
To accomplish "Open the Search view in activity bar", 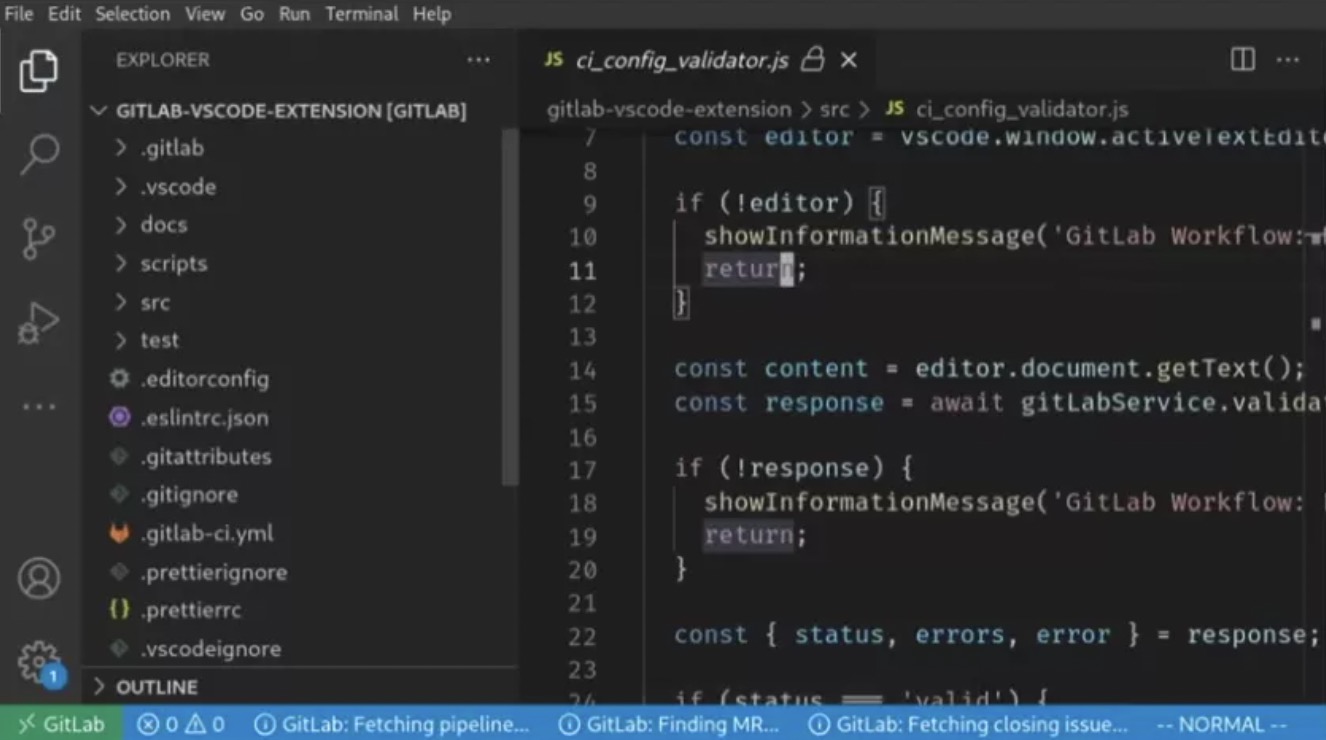I will tap(38, 154).
